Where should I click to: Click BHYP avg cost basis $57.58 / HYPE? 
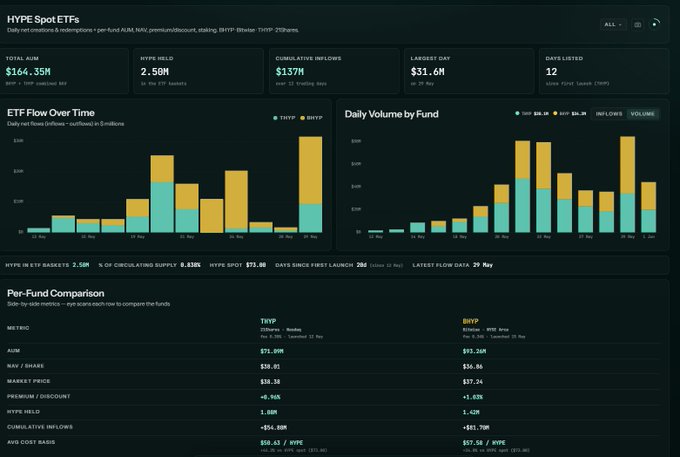click(484, 443)
